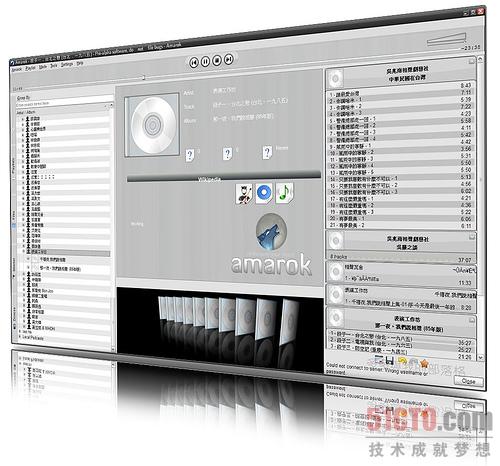Click the '8 tracks' summary text
The height and width of the screenshot is (466, 500).
(338, 256)
